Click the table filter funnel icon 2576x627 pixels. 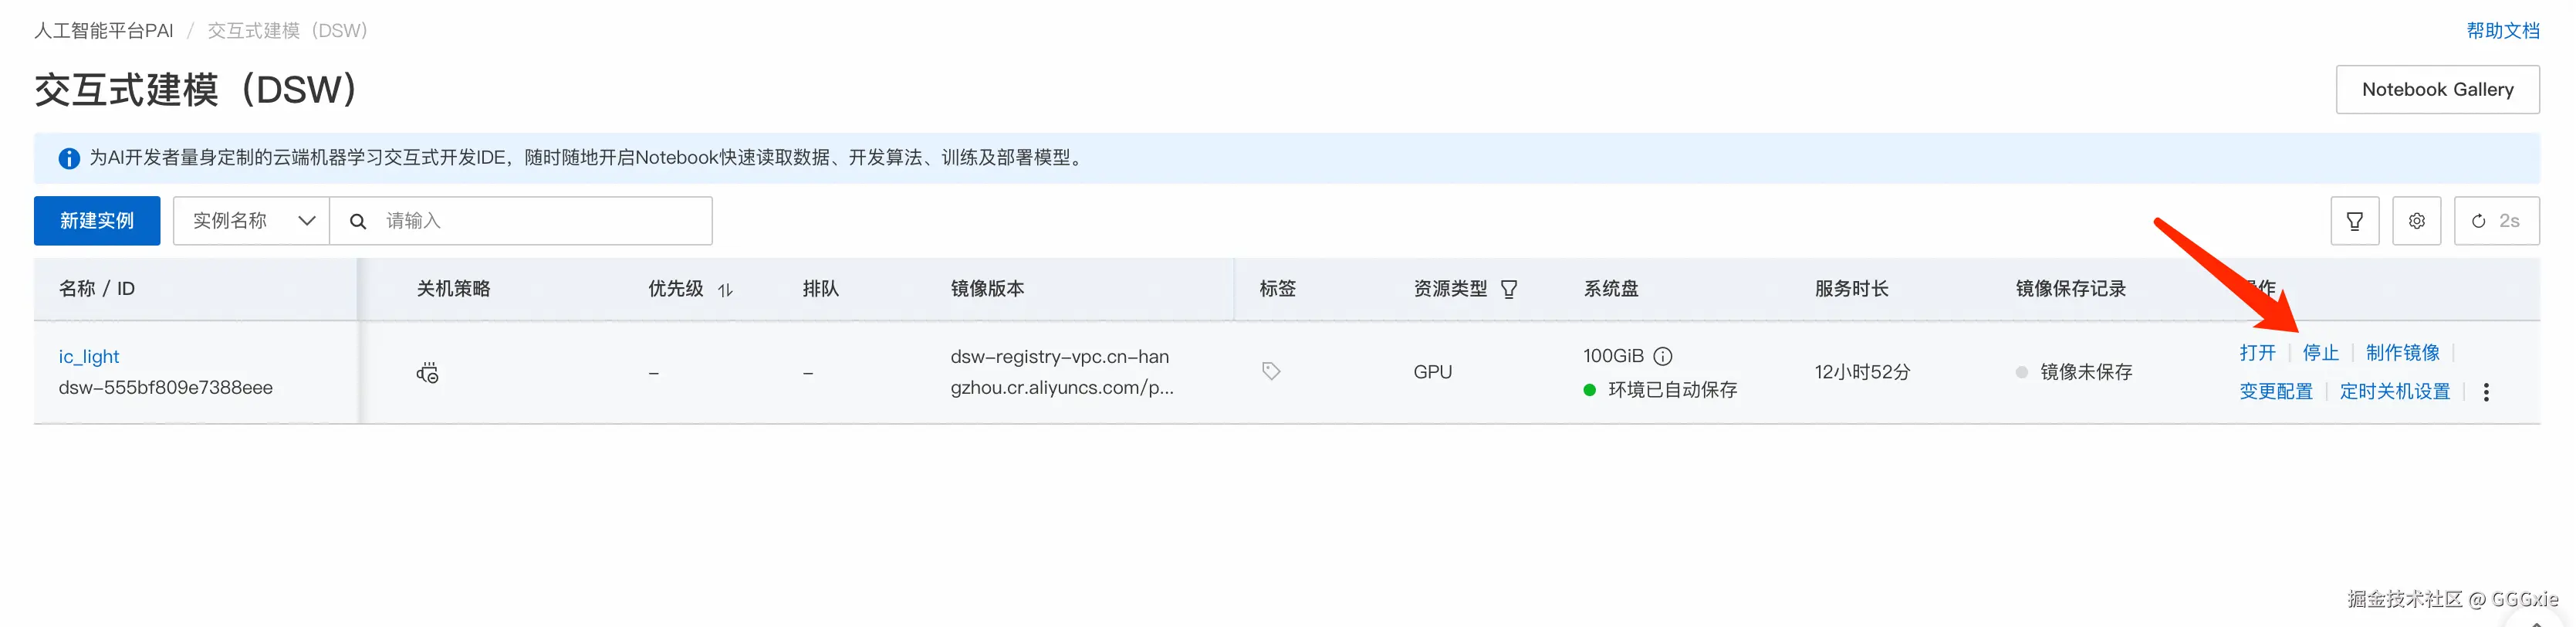point(2354,221)
